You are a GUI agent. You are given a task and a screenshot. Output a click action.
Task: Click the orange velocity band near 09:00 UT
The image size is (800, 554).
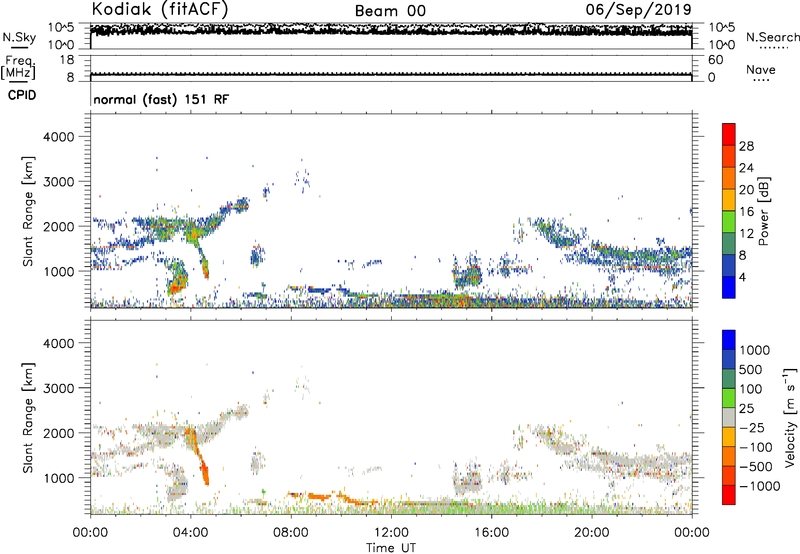[x=318, y=496]
